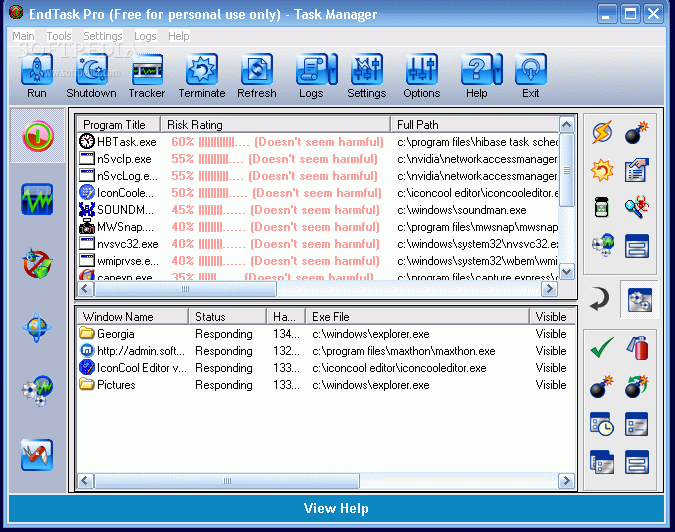Open the Shutdown moon icon
The height and width of the screenshot is (532, 675).
point(92,69)
